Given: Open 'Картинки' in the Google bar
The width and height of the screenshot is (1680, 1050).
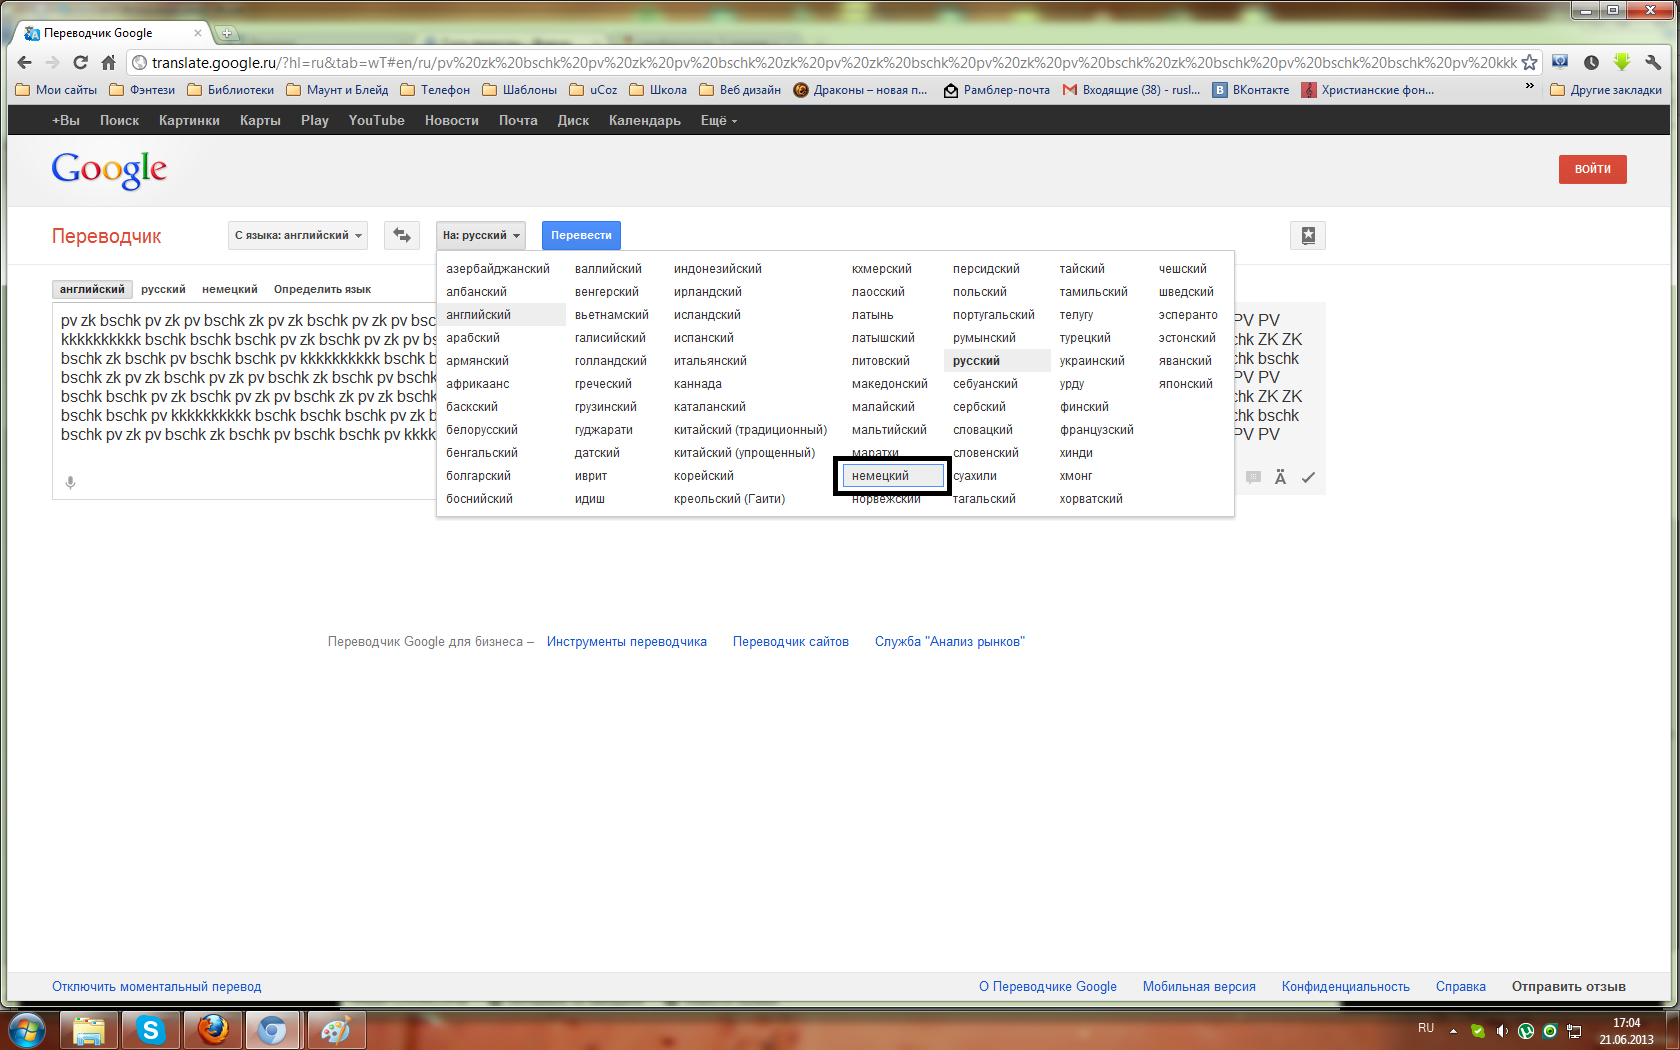Looking at the screenshot, I should (x=189, y=121).
